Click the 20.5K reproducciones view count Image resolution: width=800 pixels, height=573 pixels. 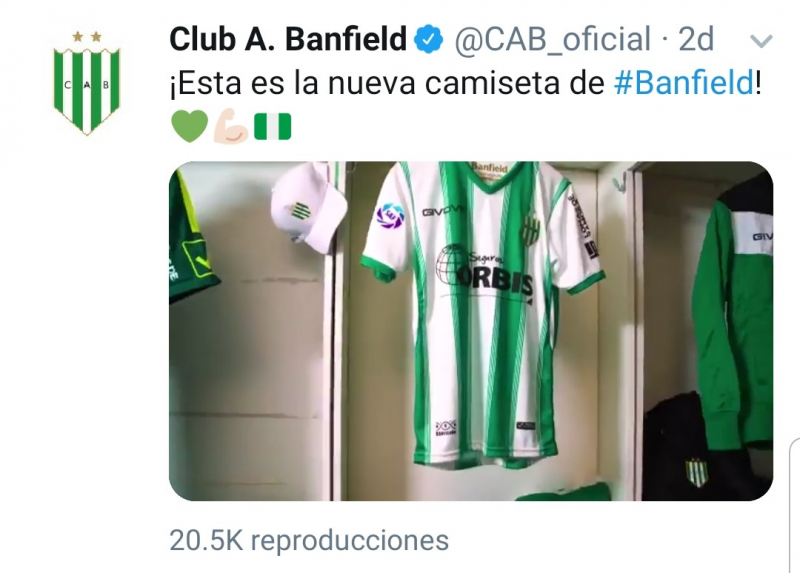pos(309,540)
